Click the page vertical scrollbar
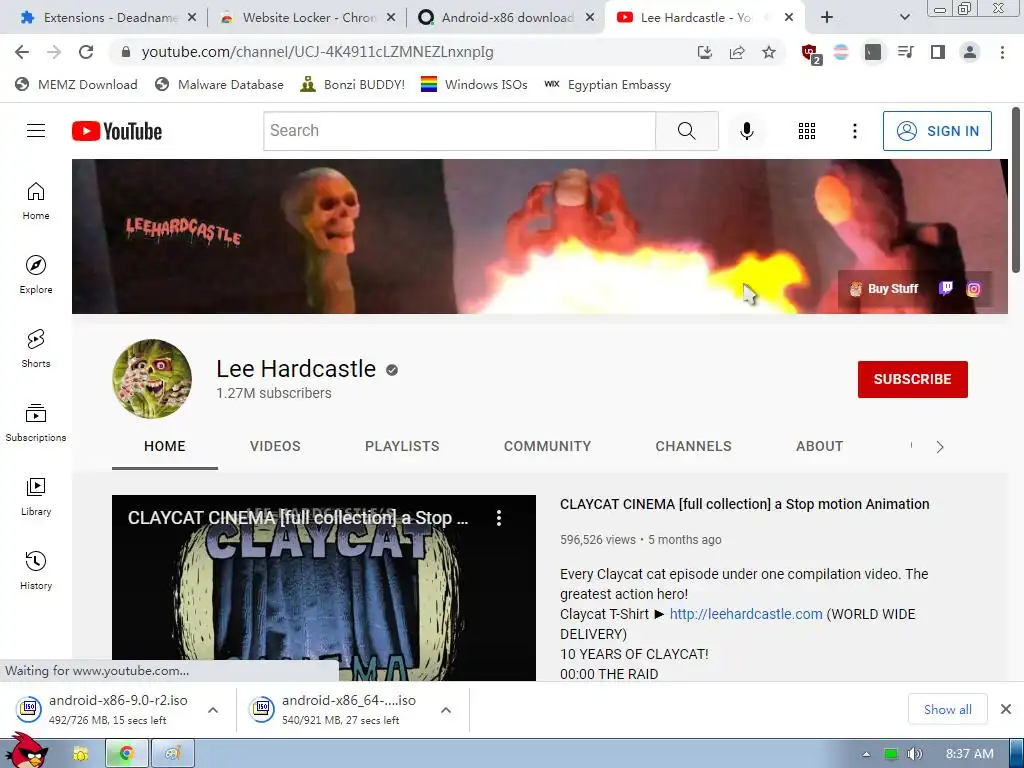 1016,189
